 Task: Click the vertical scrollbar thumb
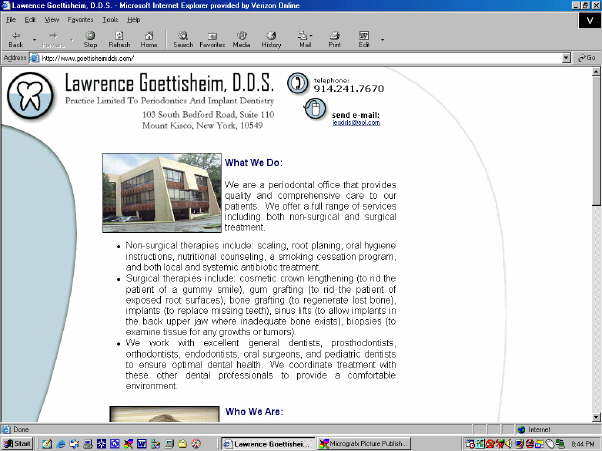pyautogui.click(x=596, y=141)
